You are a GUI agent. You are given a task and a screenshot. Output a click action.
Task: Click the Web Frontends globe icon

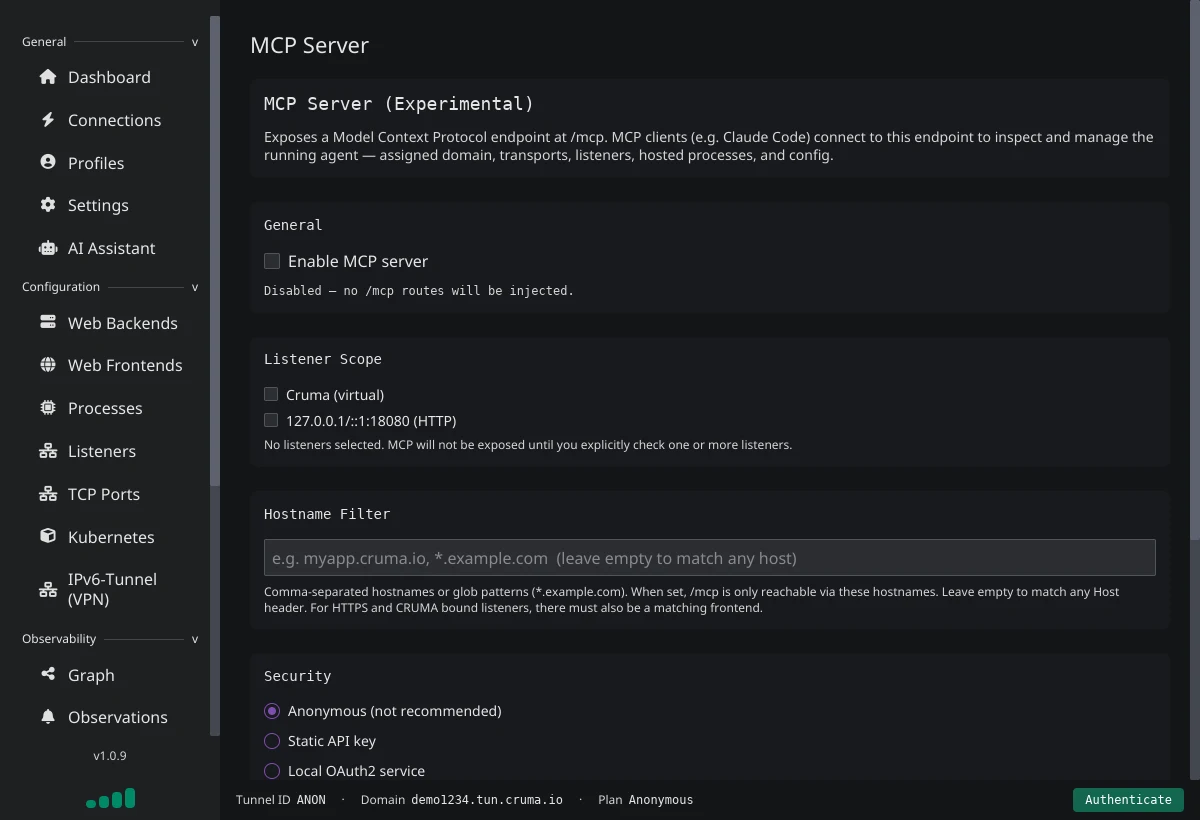click(x=47, y=365)
